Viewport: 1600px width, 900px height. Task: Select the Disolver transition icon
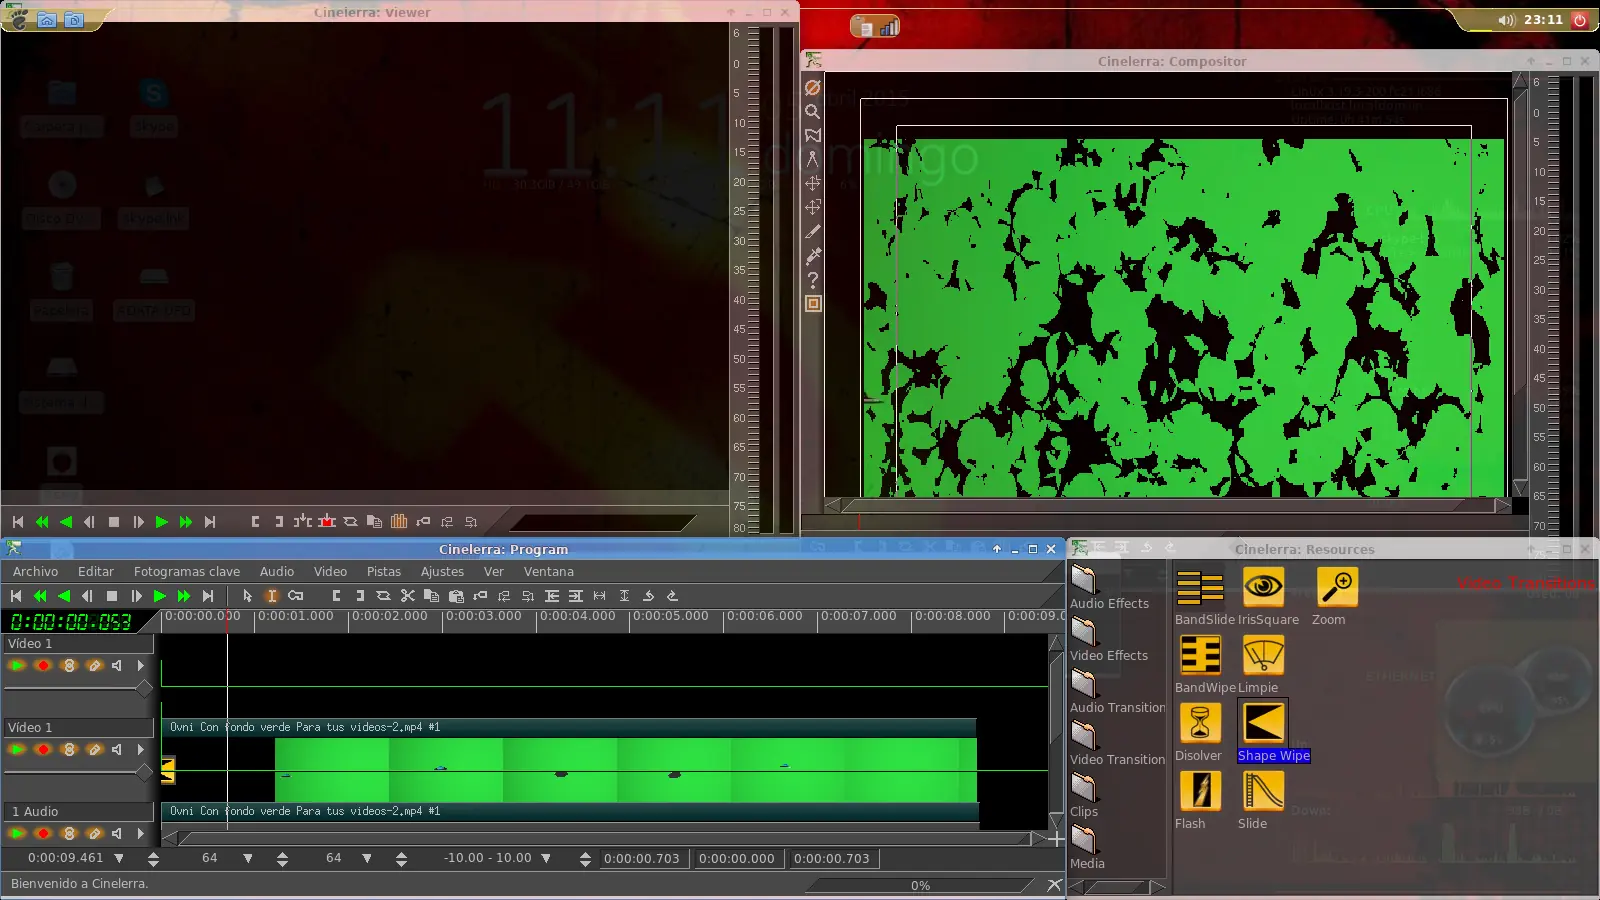[1199, 723]
